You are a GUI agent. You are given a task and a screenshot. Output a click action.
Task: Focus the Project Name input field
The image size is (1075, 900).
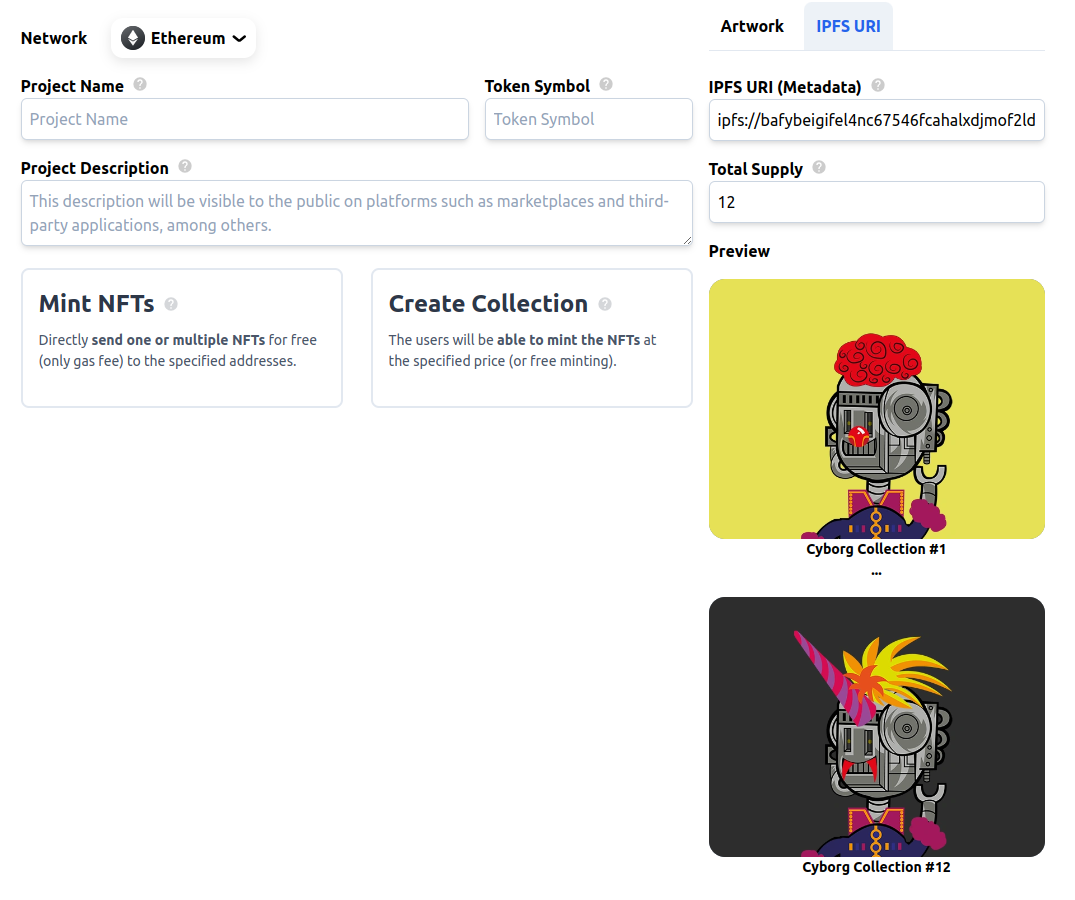click(244, 119)
